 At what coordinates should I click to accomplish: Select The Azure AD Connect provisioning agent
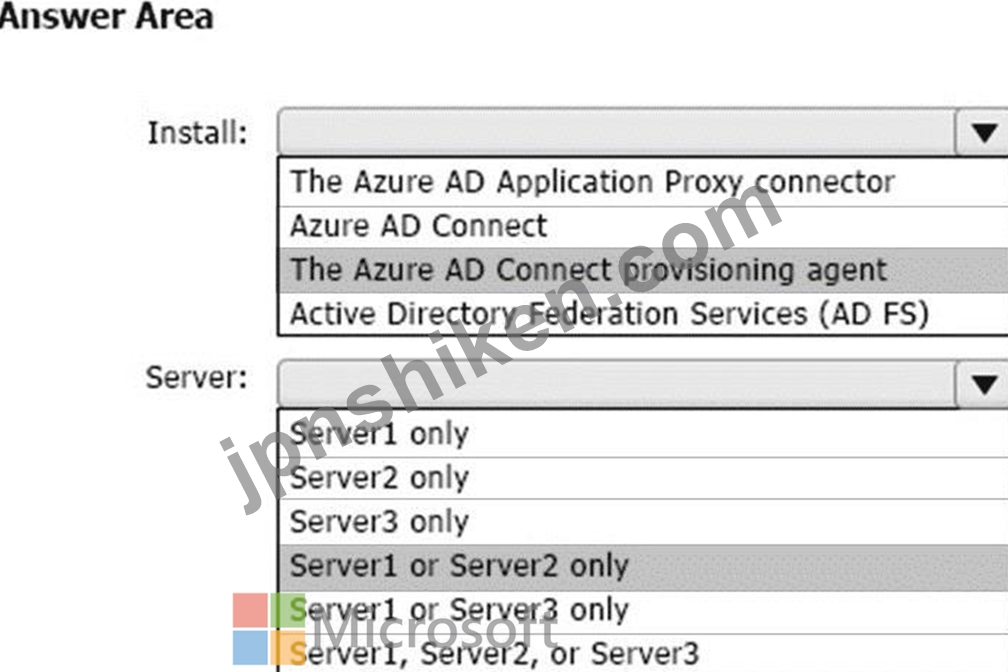pyautogui.click(x=643, y=270)
